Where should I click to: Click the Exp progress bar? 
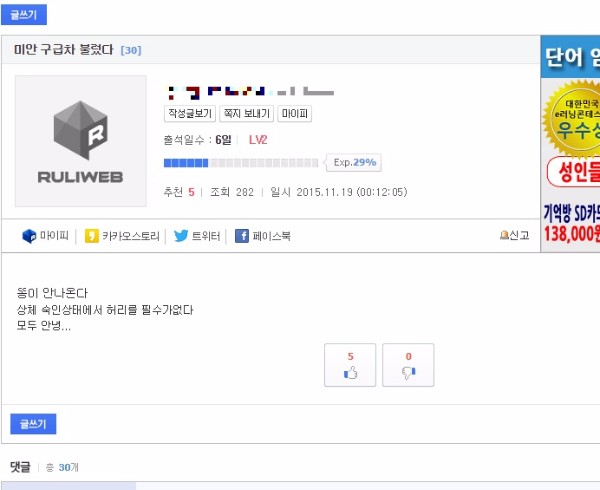(x=241, y=163)
